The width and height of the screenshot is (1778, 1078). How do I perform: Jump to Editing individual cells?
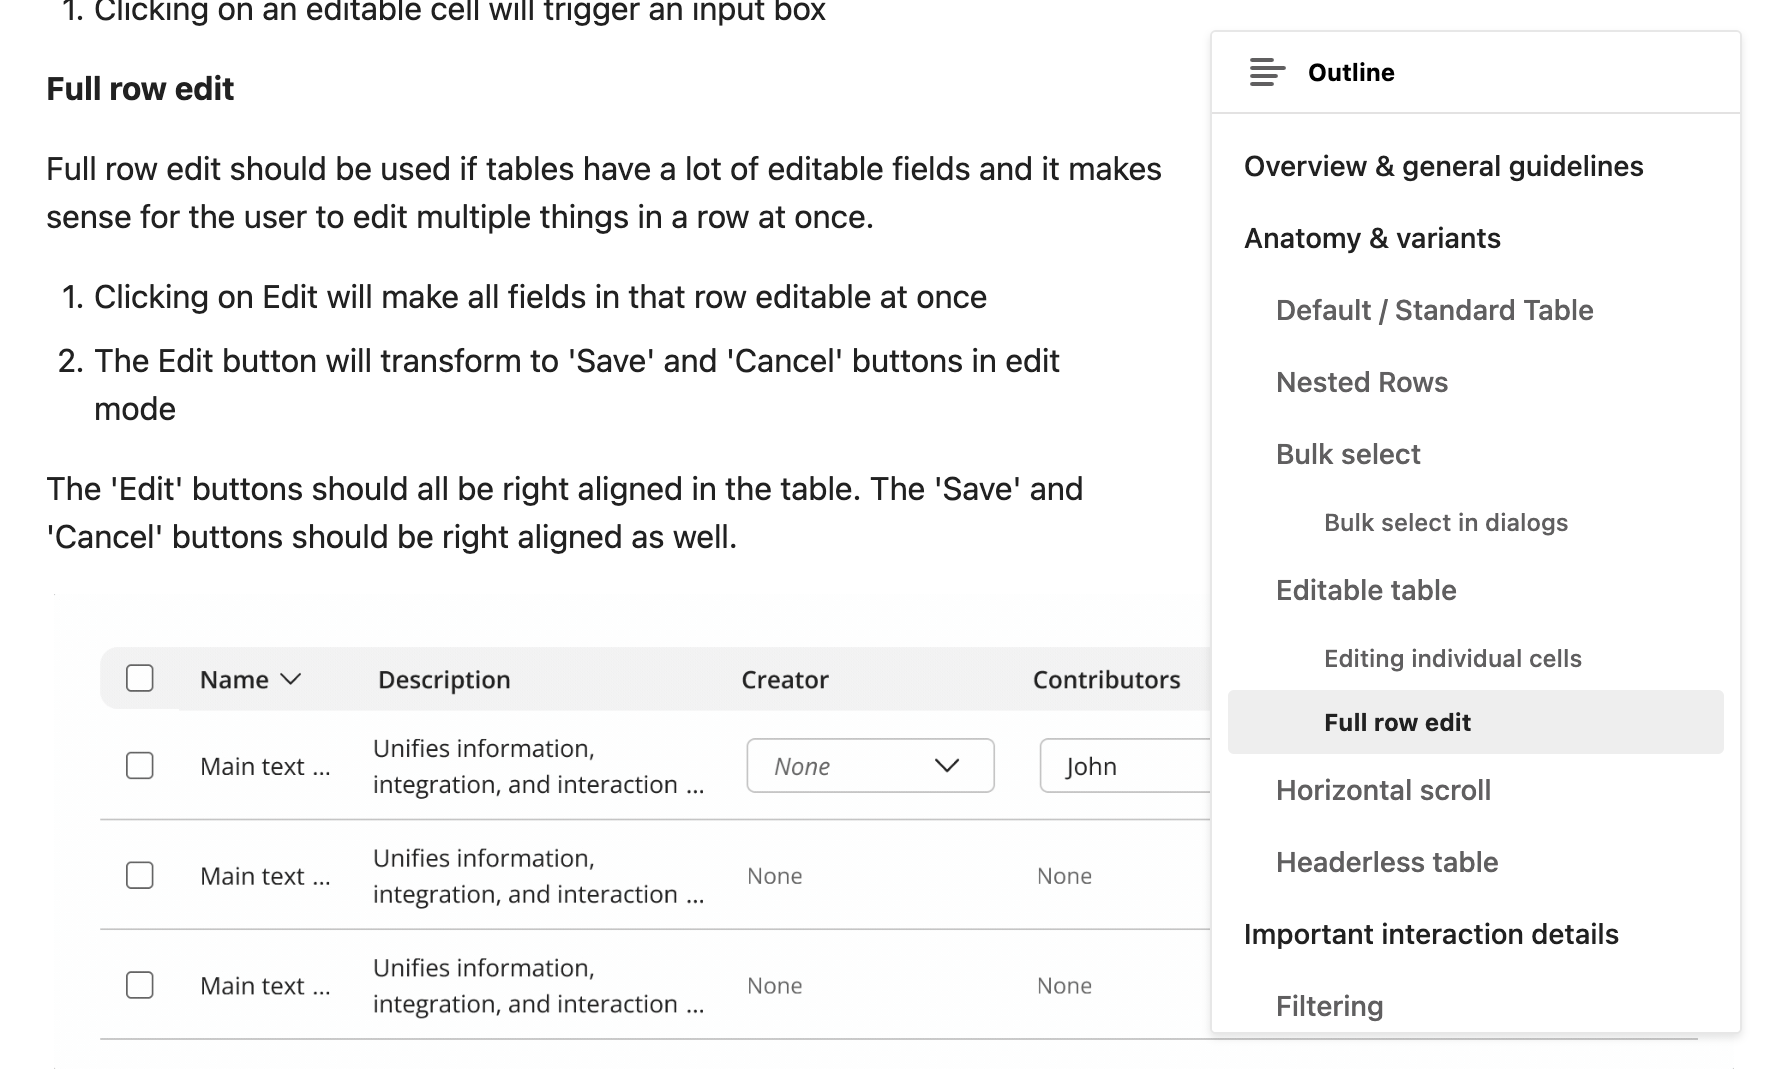pos(1452,658)
